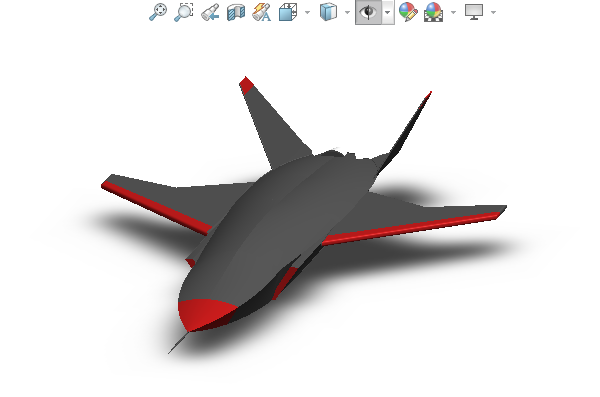Expand the Hide/Show Items dropdown arrow
Viewport: 600px width, 397px height.
coord(388,13)
